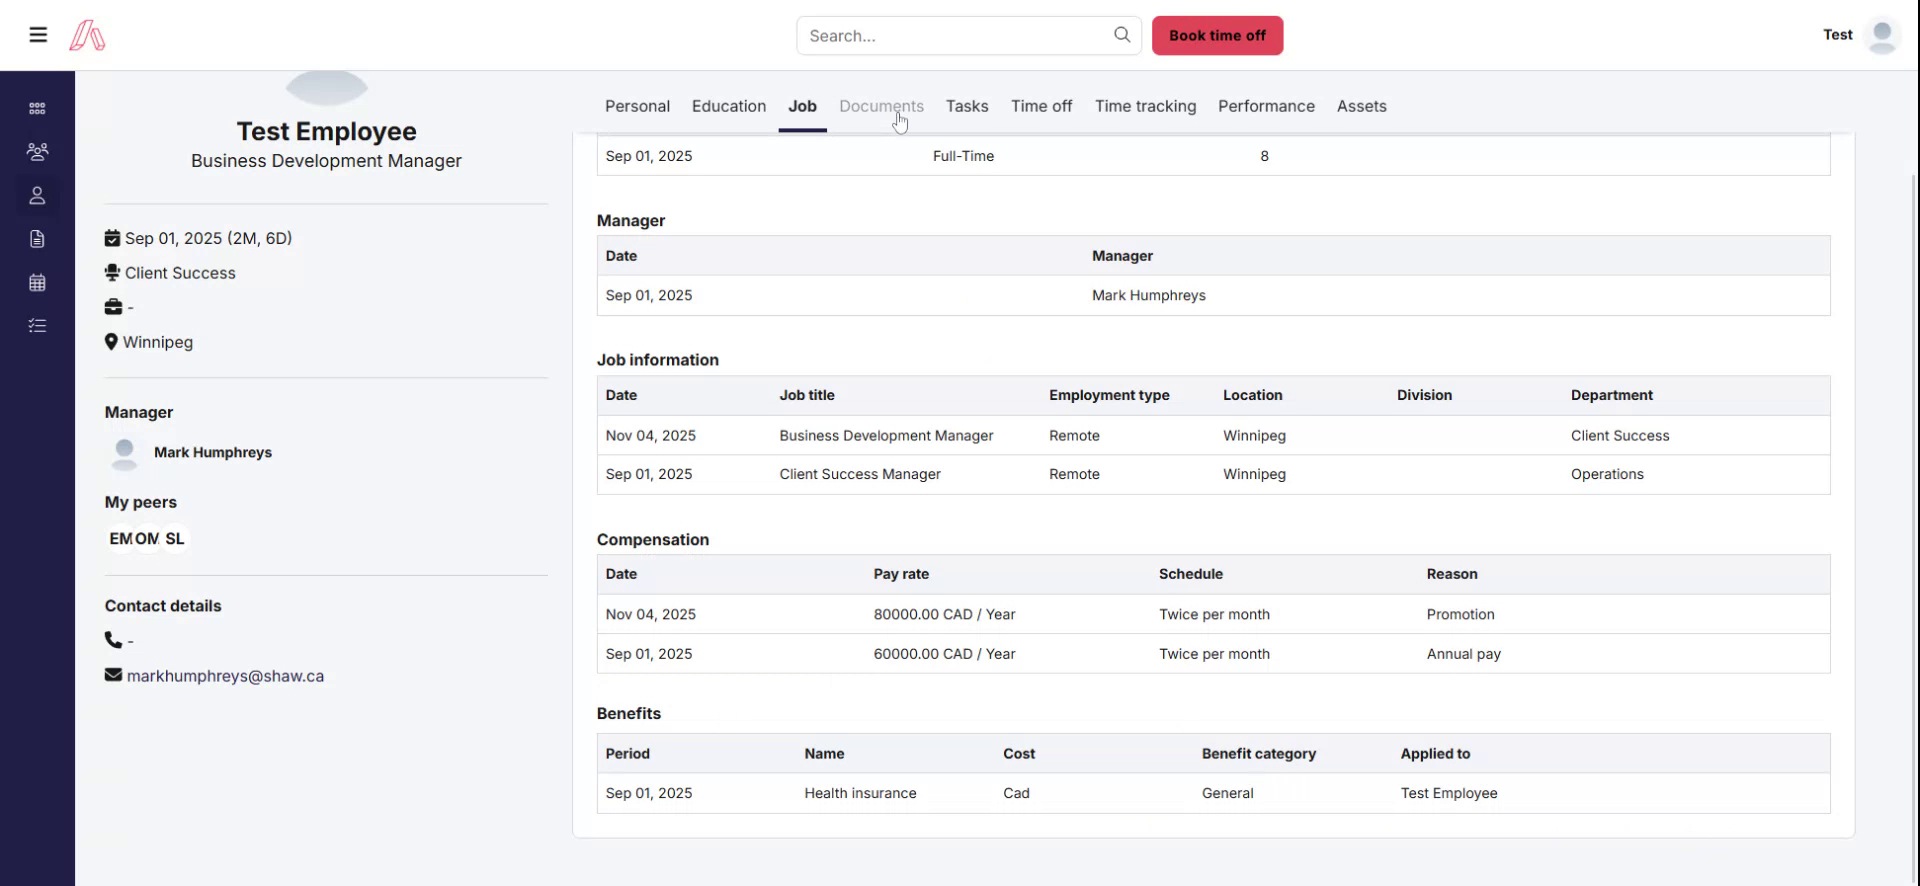Click the Job information section heading

(657, 360)
